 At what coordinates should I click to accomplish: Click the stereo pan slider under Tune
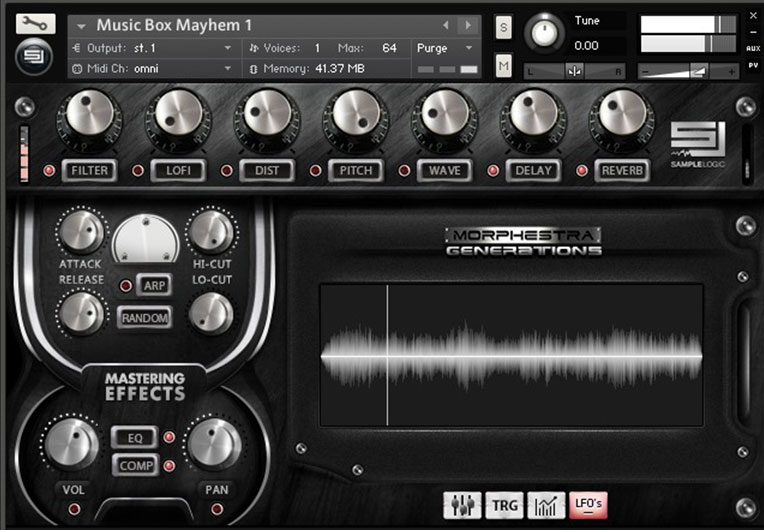[575, 71]
